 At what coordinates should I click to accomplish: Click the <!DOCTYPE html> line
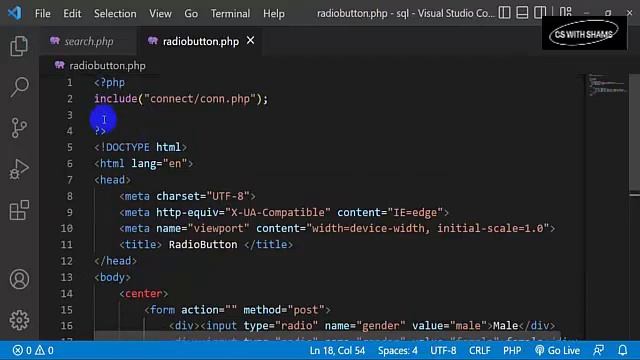point(140,147)
